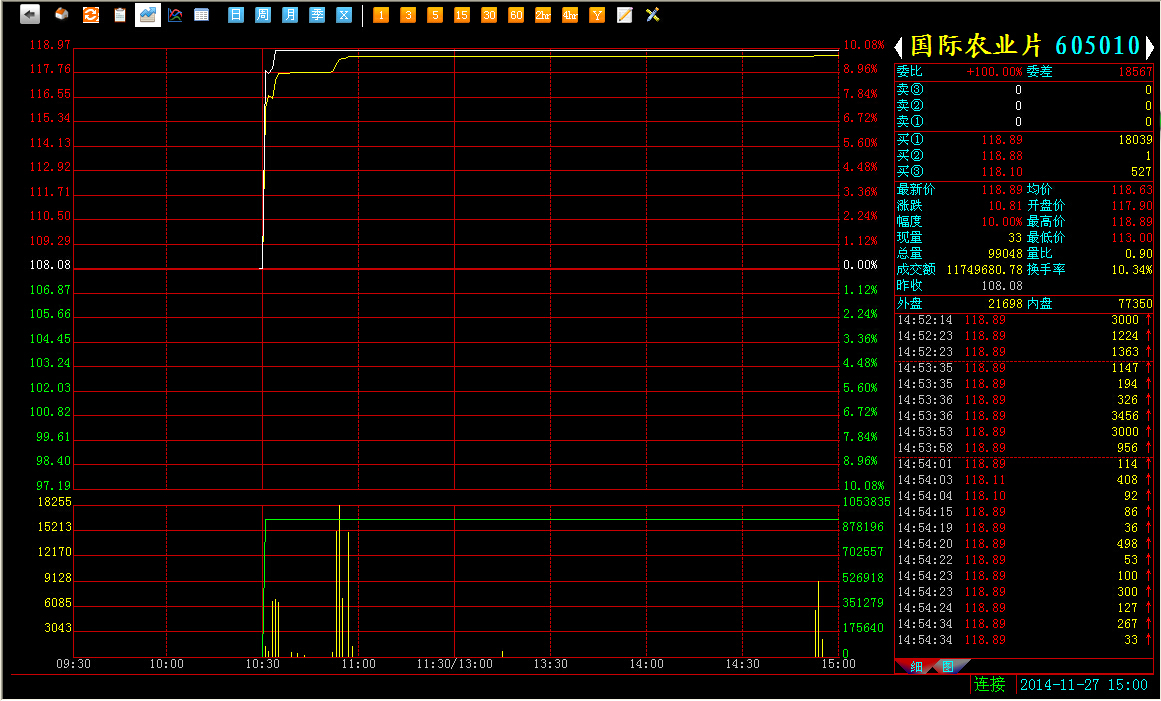Click the 委差 18567 value
Image resolution: width=1161 pixels, height=701 pixels.
point(1135,72)
